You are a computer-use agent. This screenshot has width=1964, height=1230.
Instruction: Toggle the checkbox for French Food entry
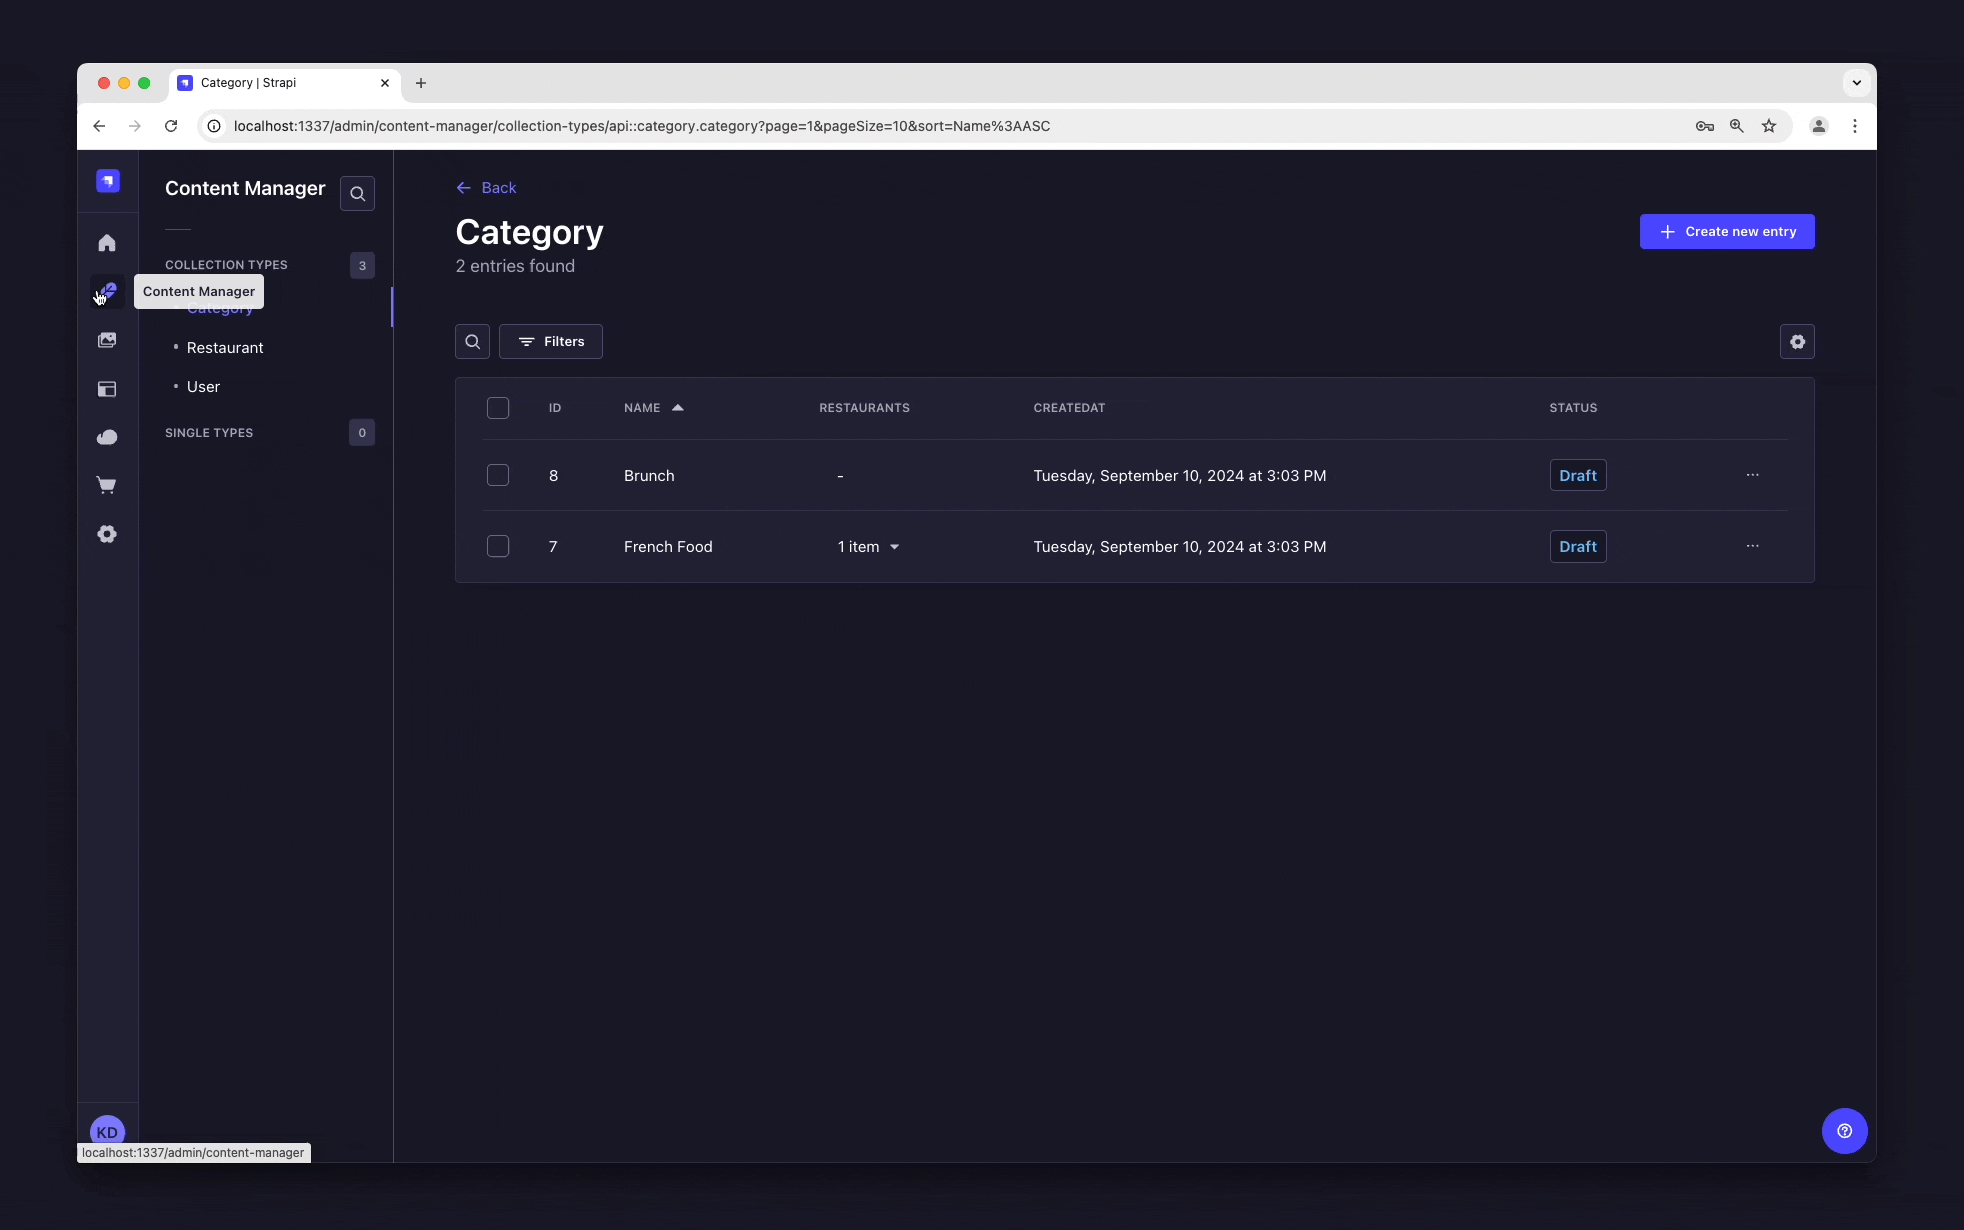click(x=497, y=546)
